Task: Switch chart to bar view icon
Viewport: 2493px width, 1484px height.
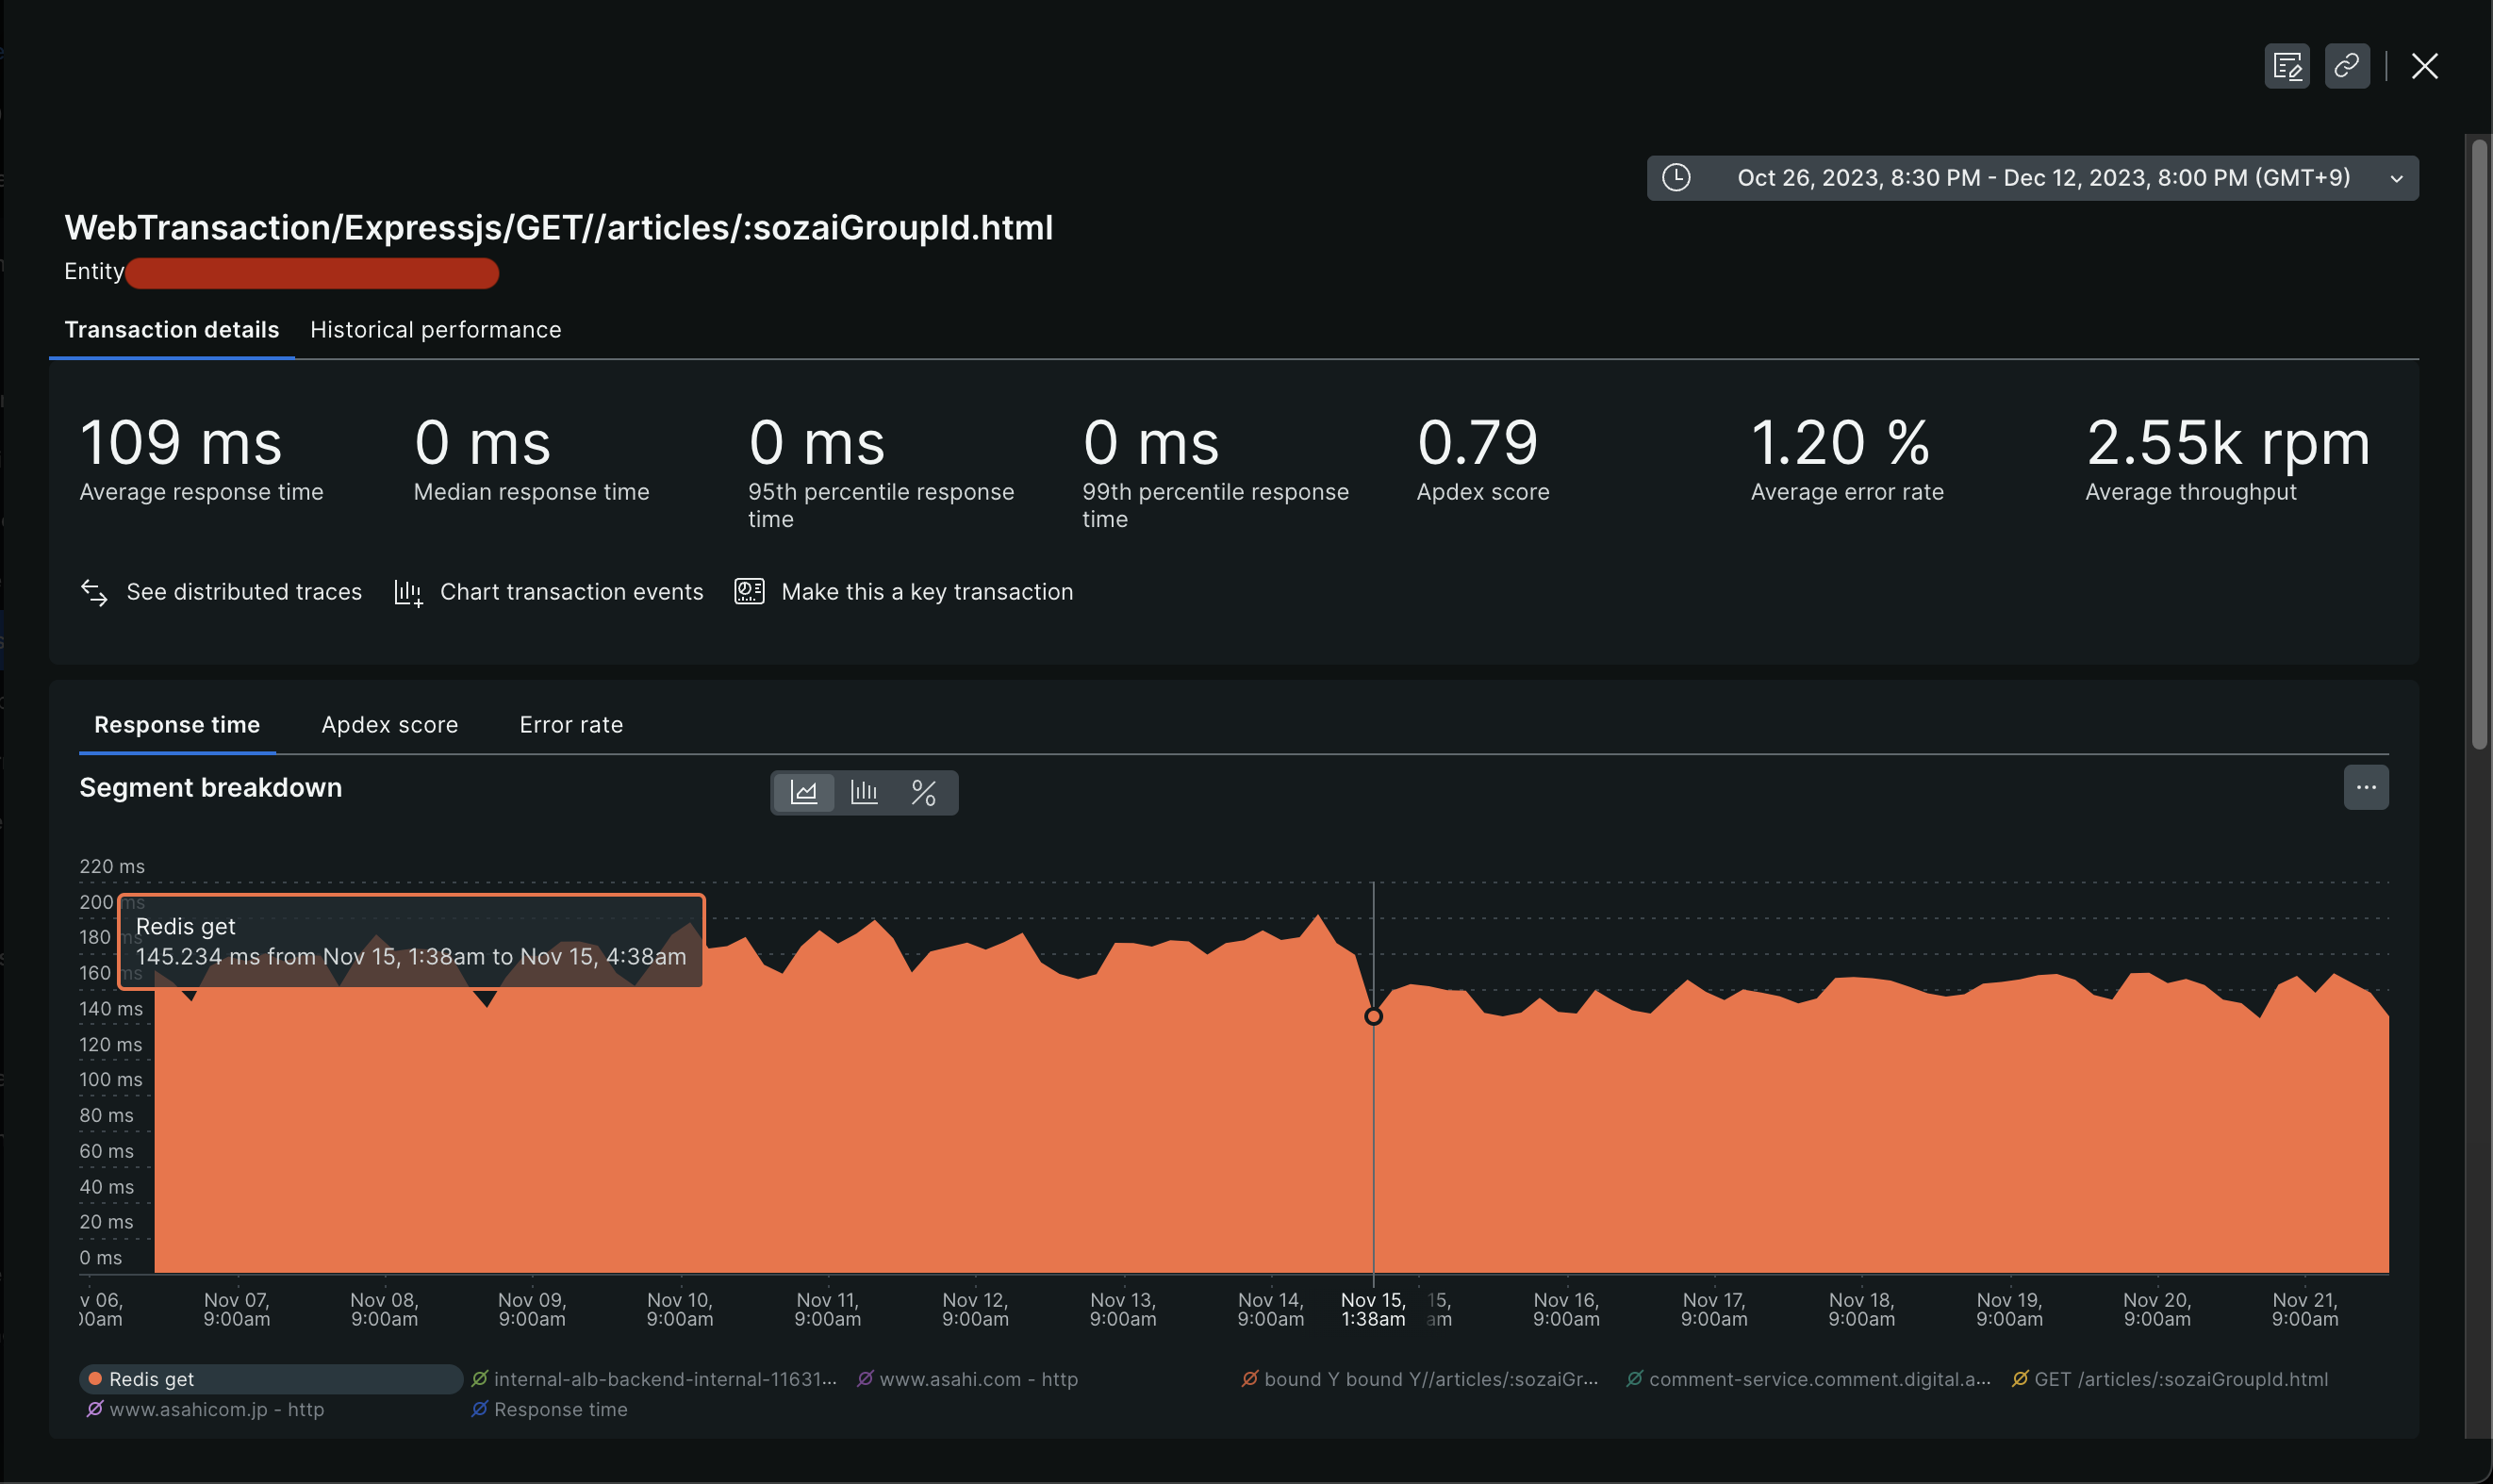Action: (x=864, y=792)
